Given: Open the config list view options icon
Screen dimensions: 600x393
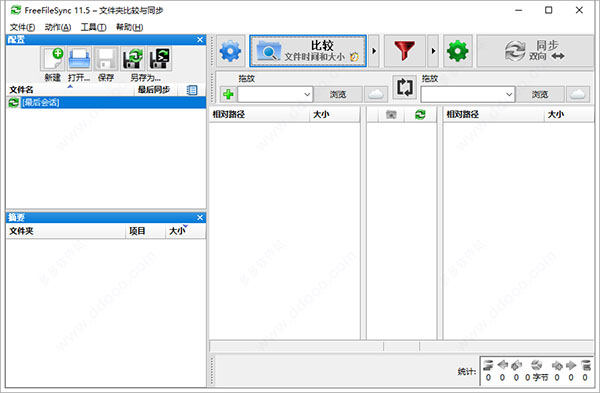Looking at the screenshot, I should point(192,90).
